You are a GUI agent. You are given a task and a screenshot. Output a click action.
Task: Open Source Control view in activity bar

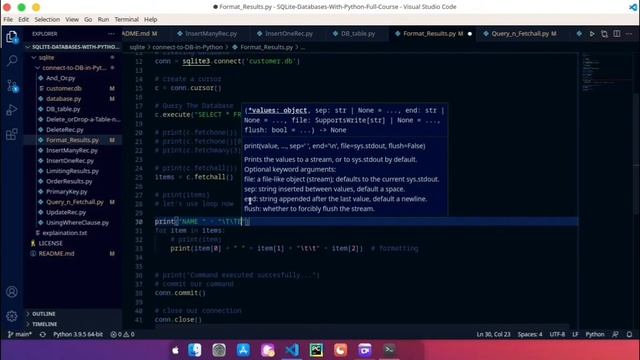(12, 85)
